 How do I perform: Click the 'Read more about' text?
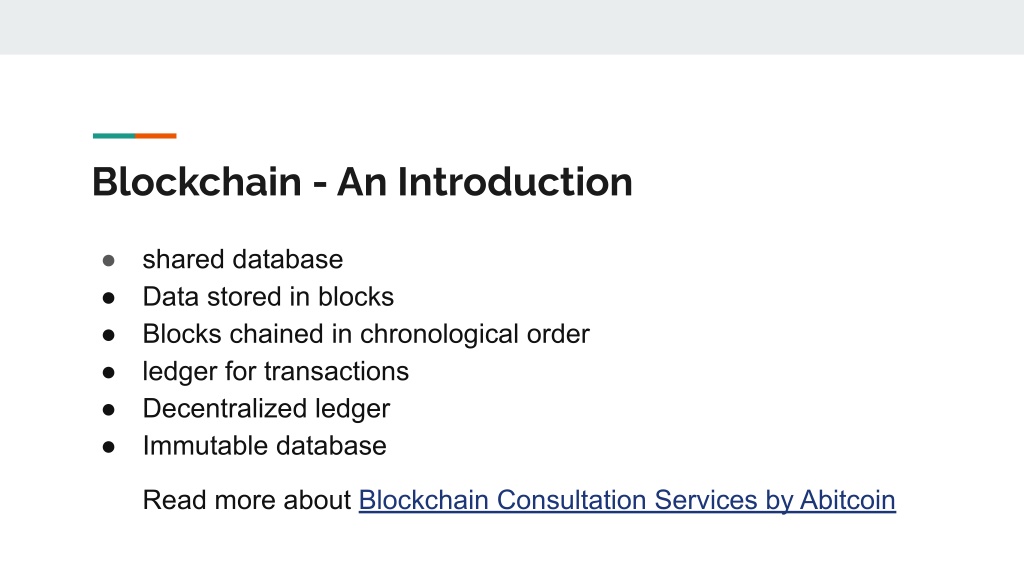(x=247, y=500)
